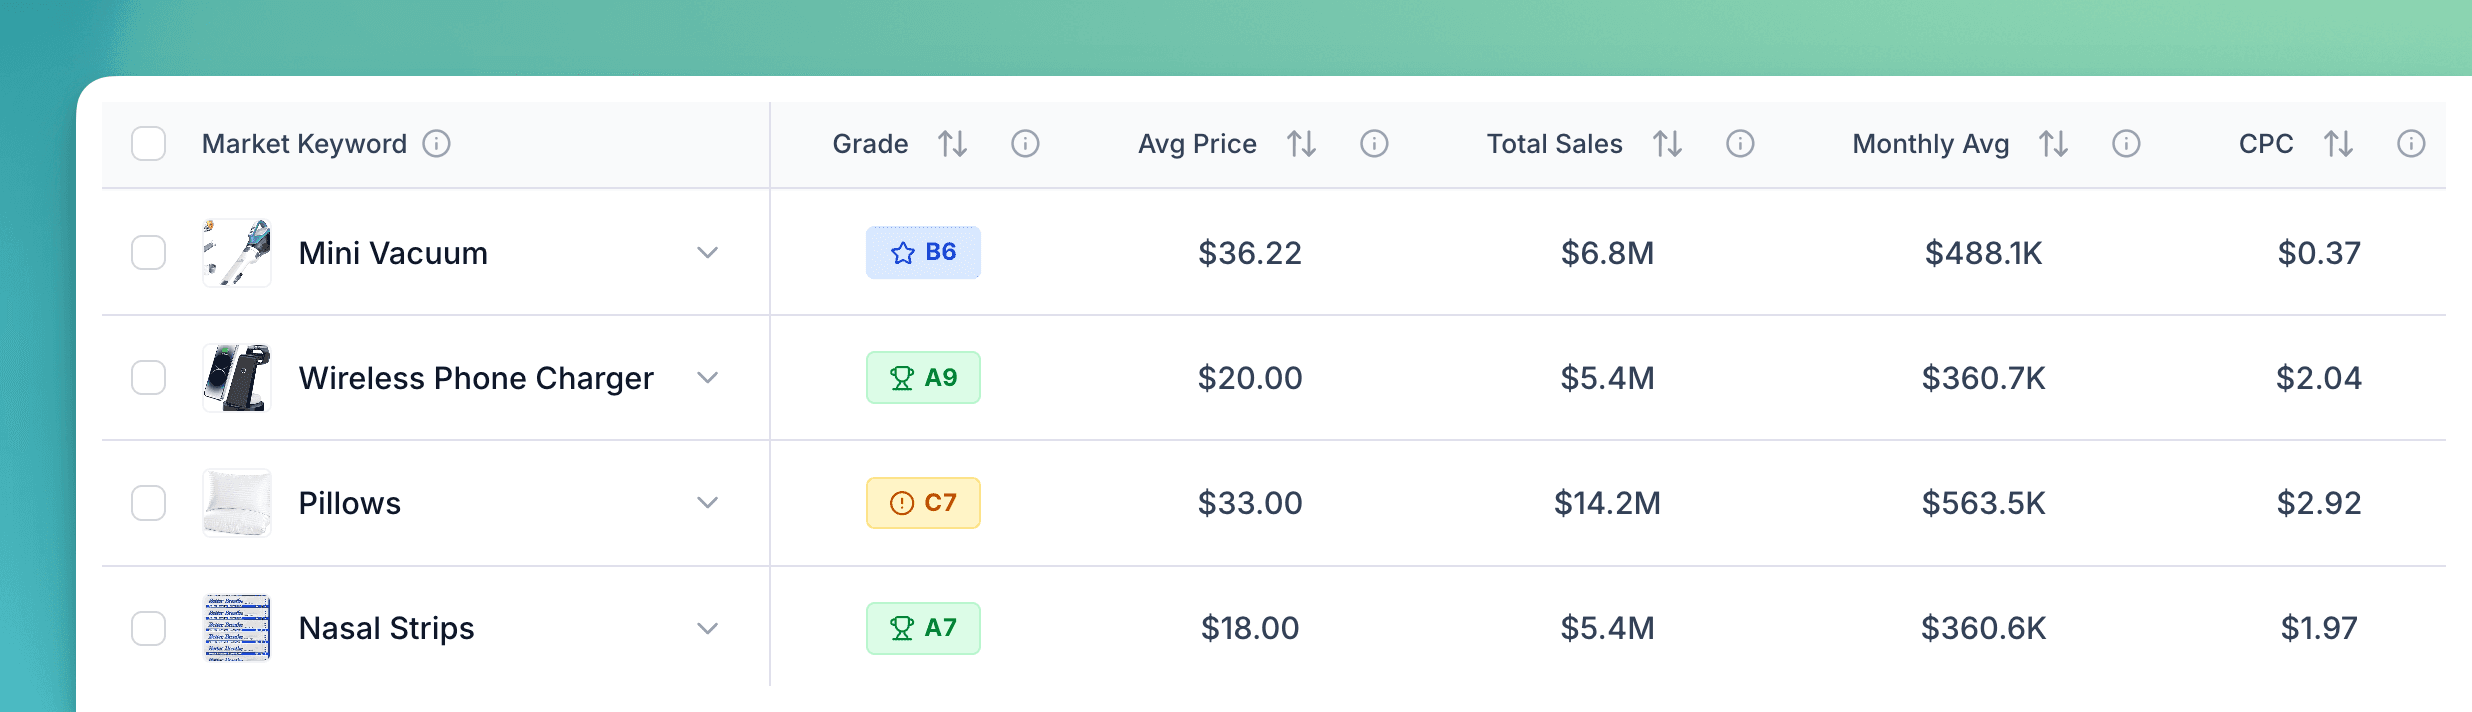Expand the Wireless Phone Charger row
Image resolution: width=2472 pixels, height=712 pixels.
[708, 379]
